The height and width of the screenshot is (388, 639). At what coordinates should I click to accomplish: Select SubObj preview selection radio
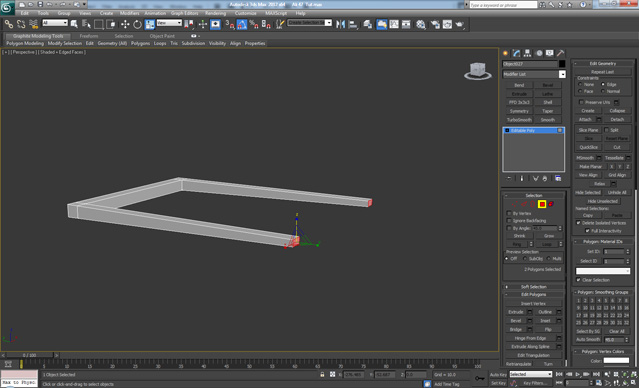[525, 259]
